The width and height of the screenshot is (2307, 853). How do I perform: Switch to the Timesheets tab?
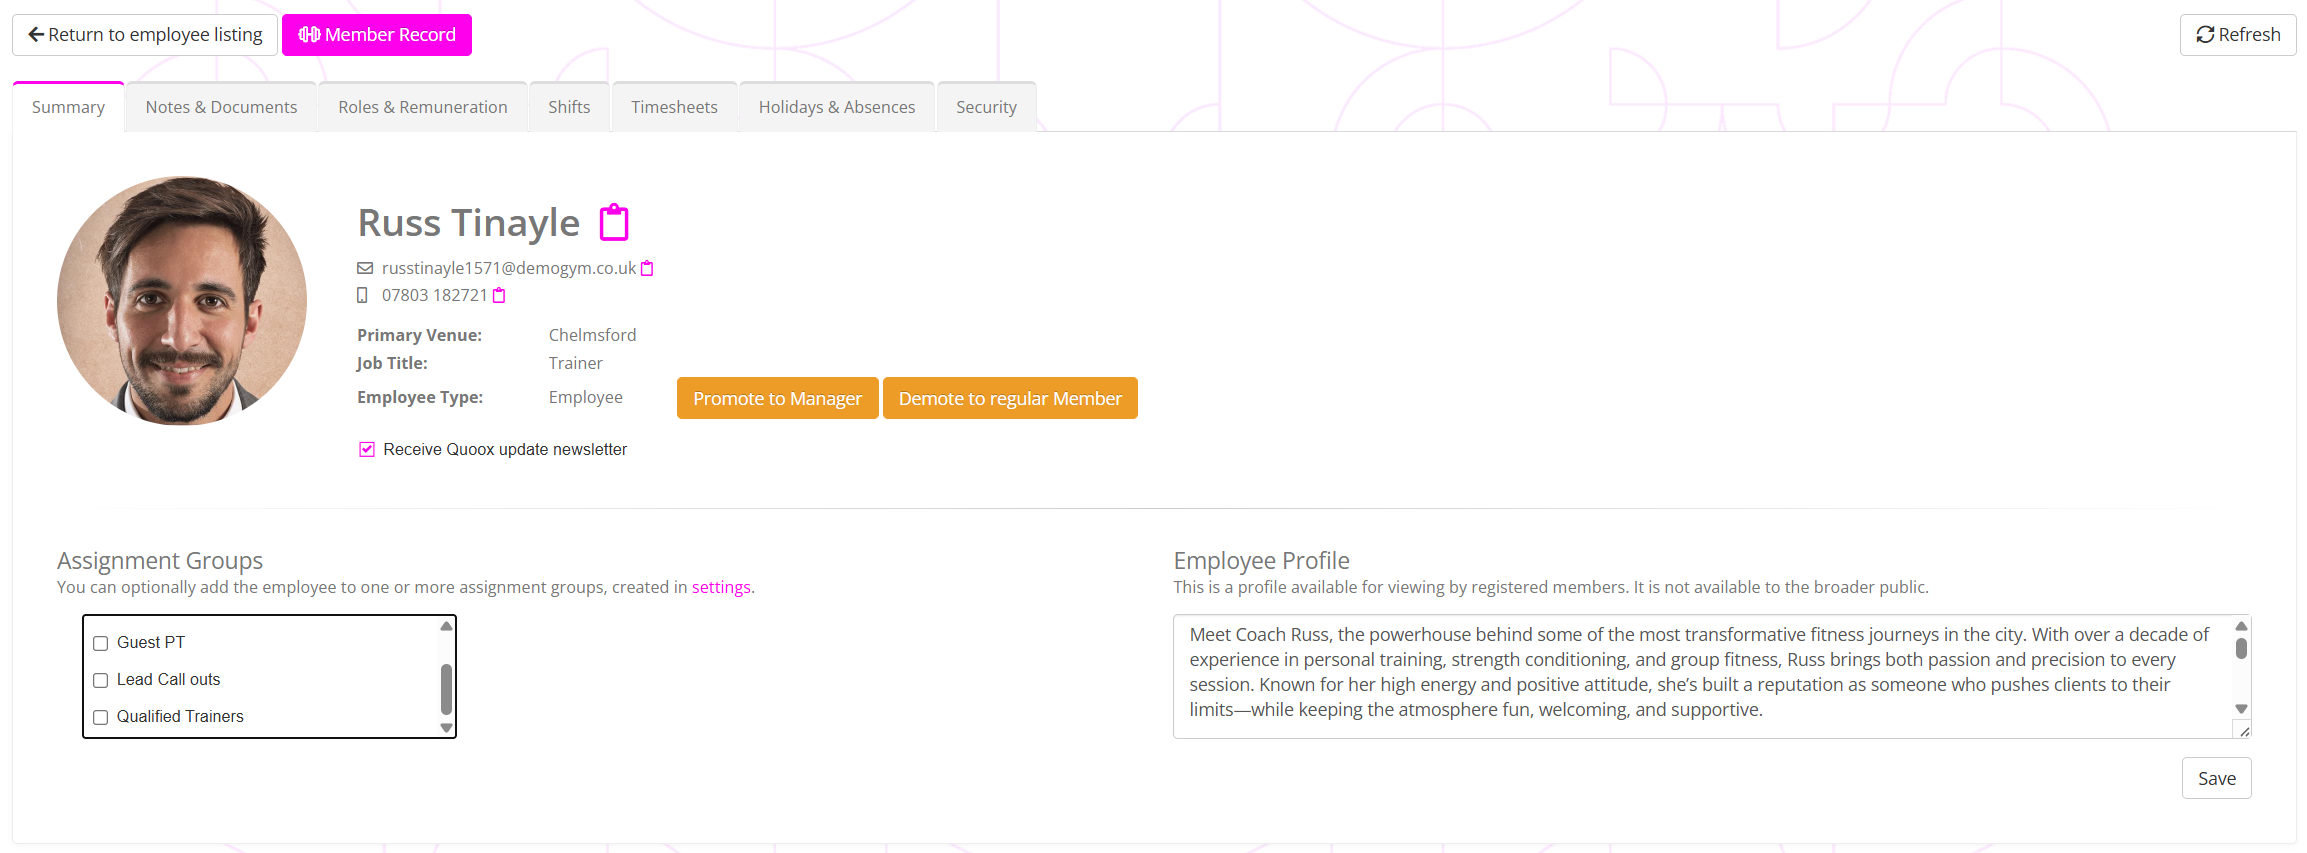pyautogui.click(x=674, y=107)
